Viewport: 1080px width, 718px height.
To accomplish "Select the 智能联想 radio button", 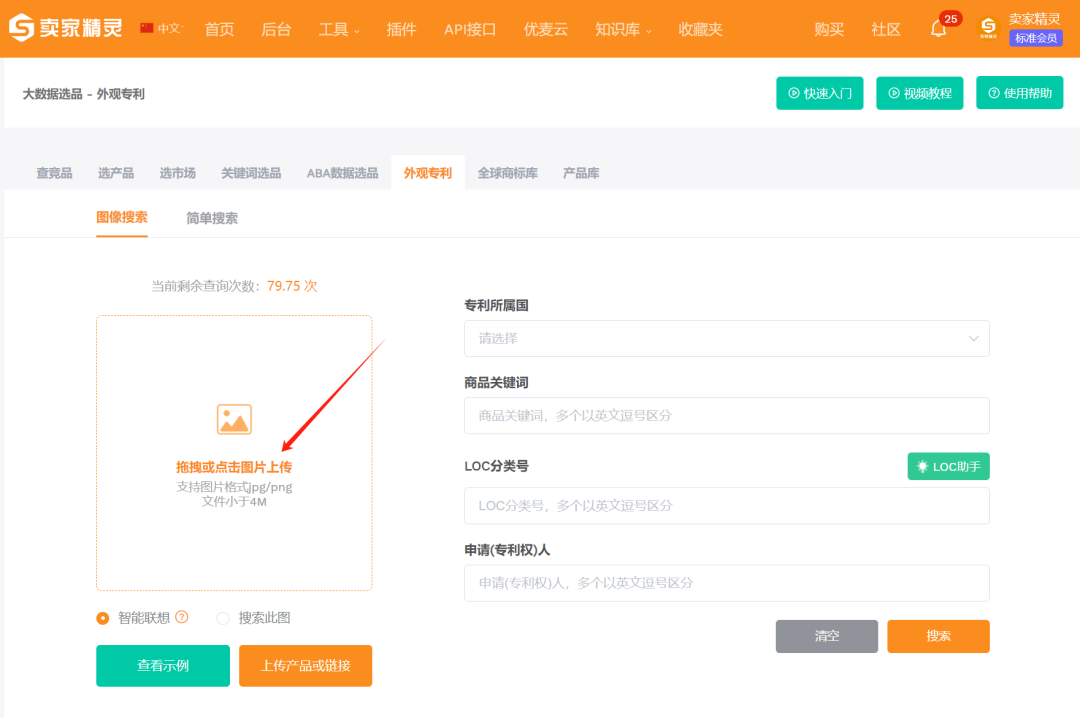I will tap(102, 618).
